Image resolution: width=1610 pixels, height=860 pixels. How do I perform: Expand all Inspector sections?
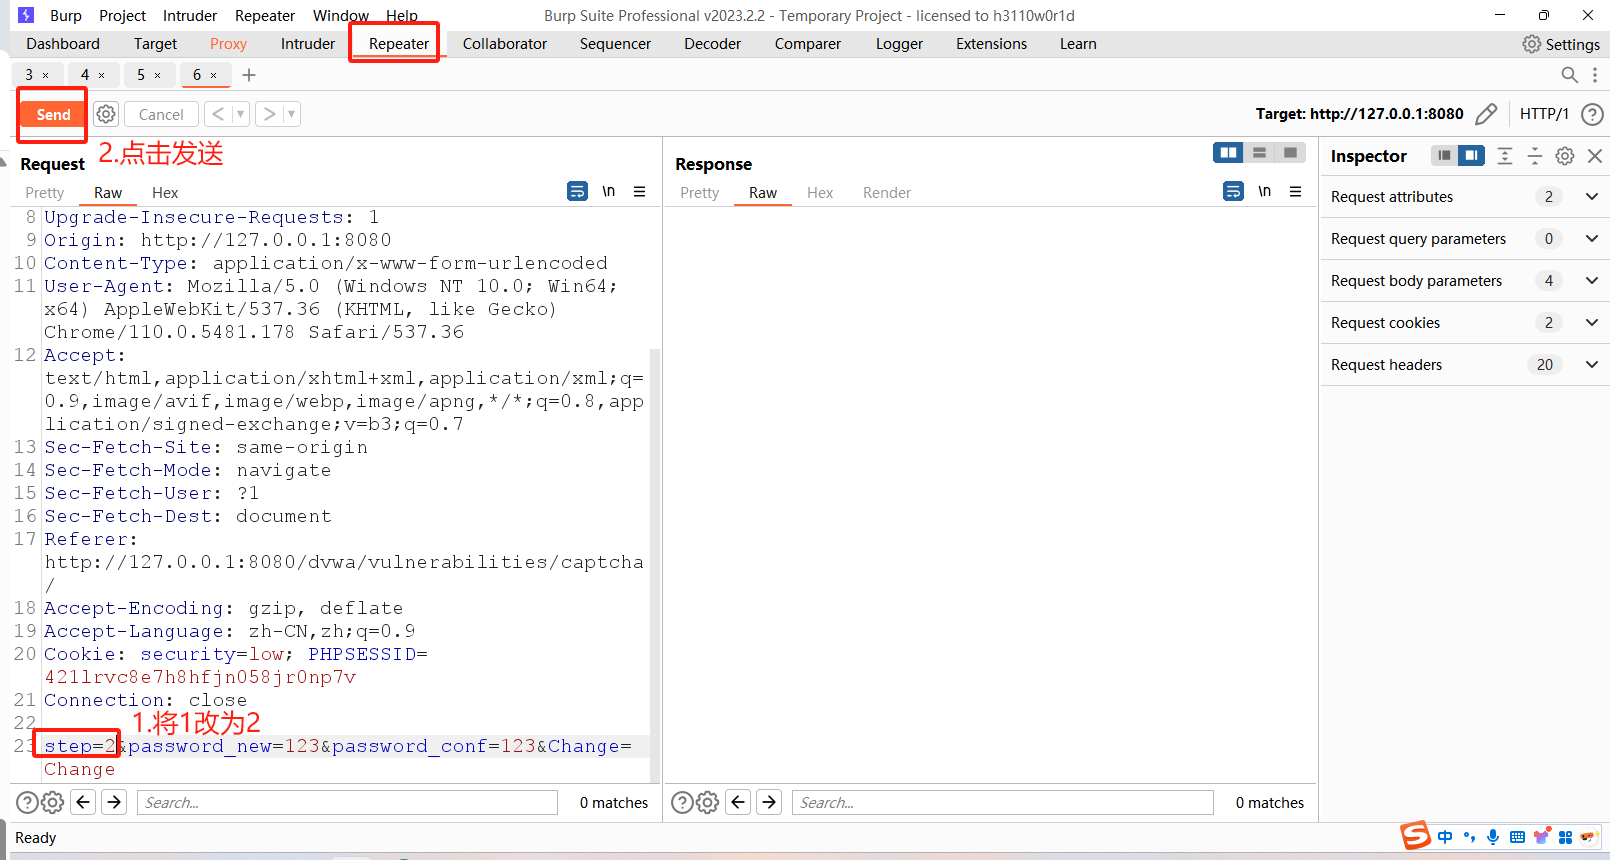(1505, 155)
